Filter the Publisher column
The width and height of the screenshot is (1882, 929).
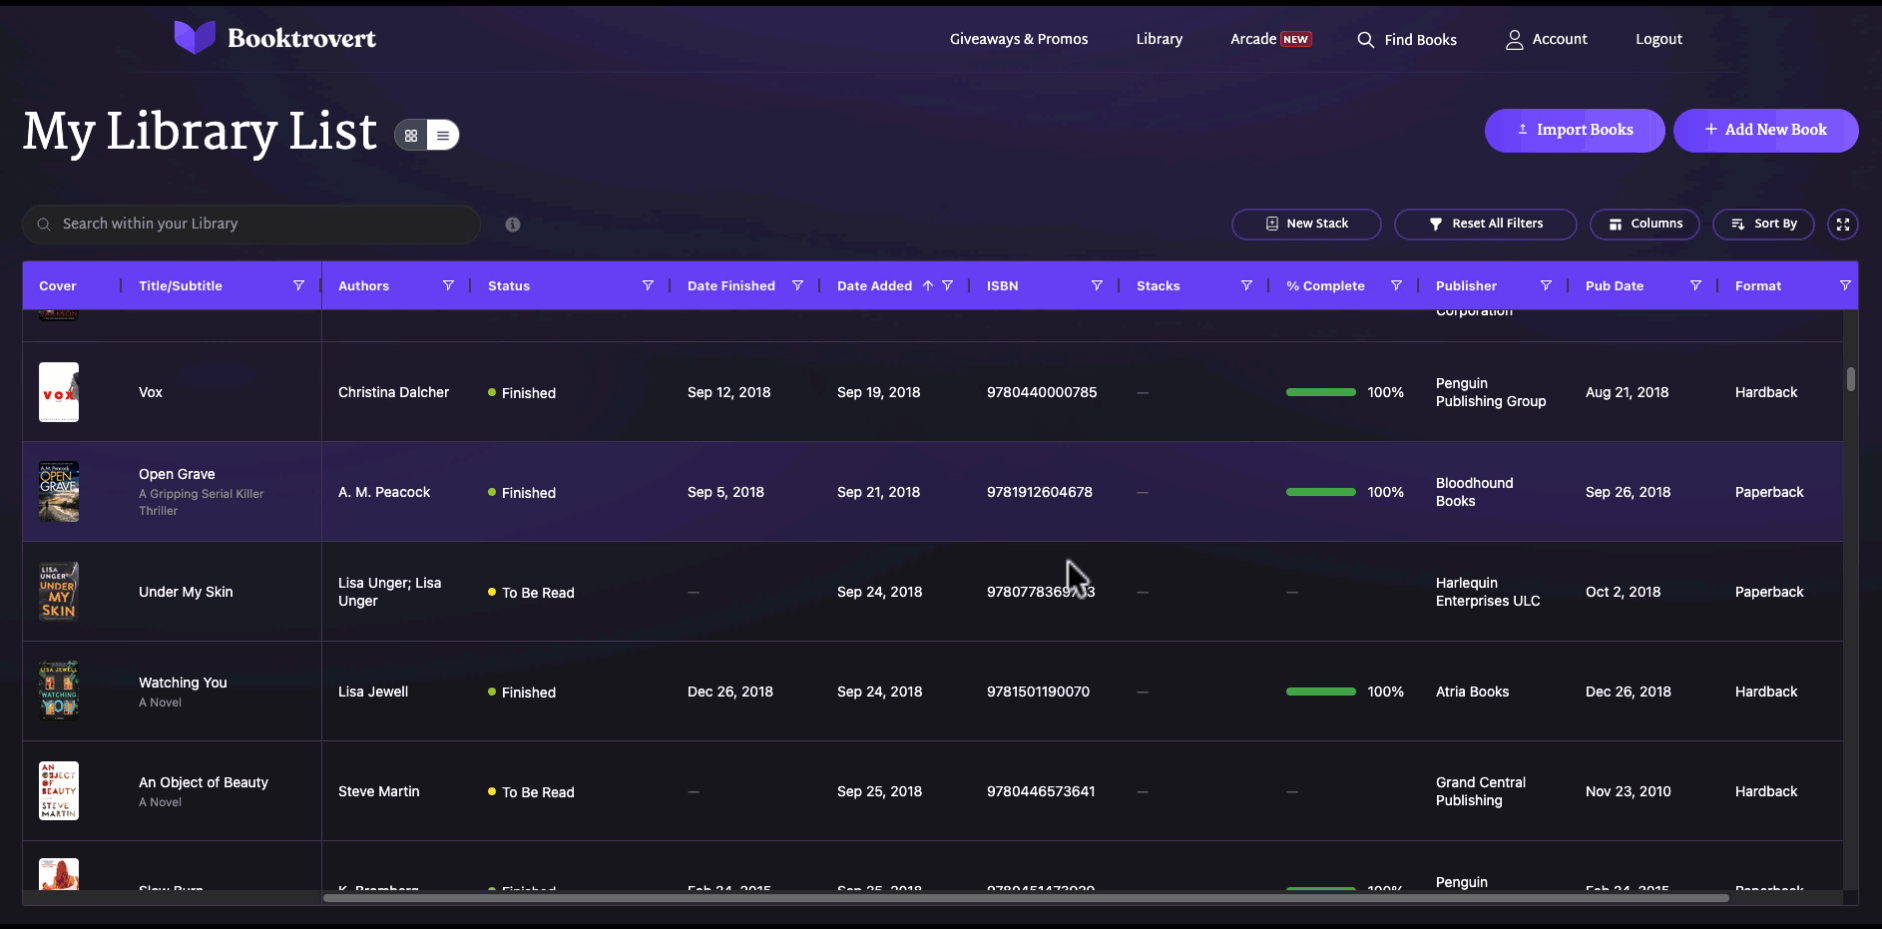point(1545,286)
